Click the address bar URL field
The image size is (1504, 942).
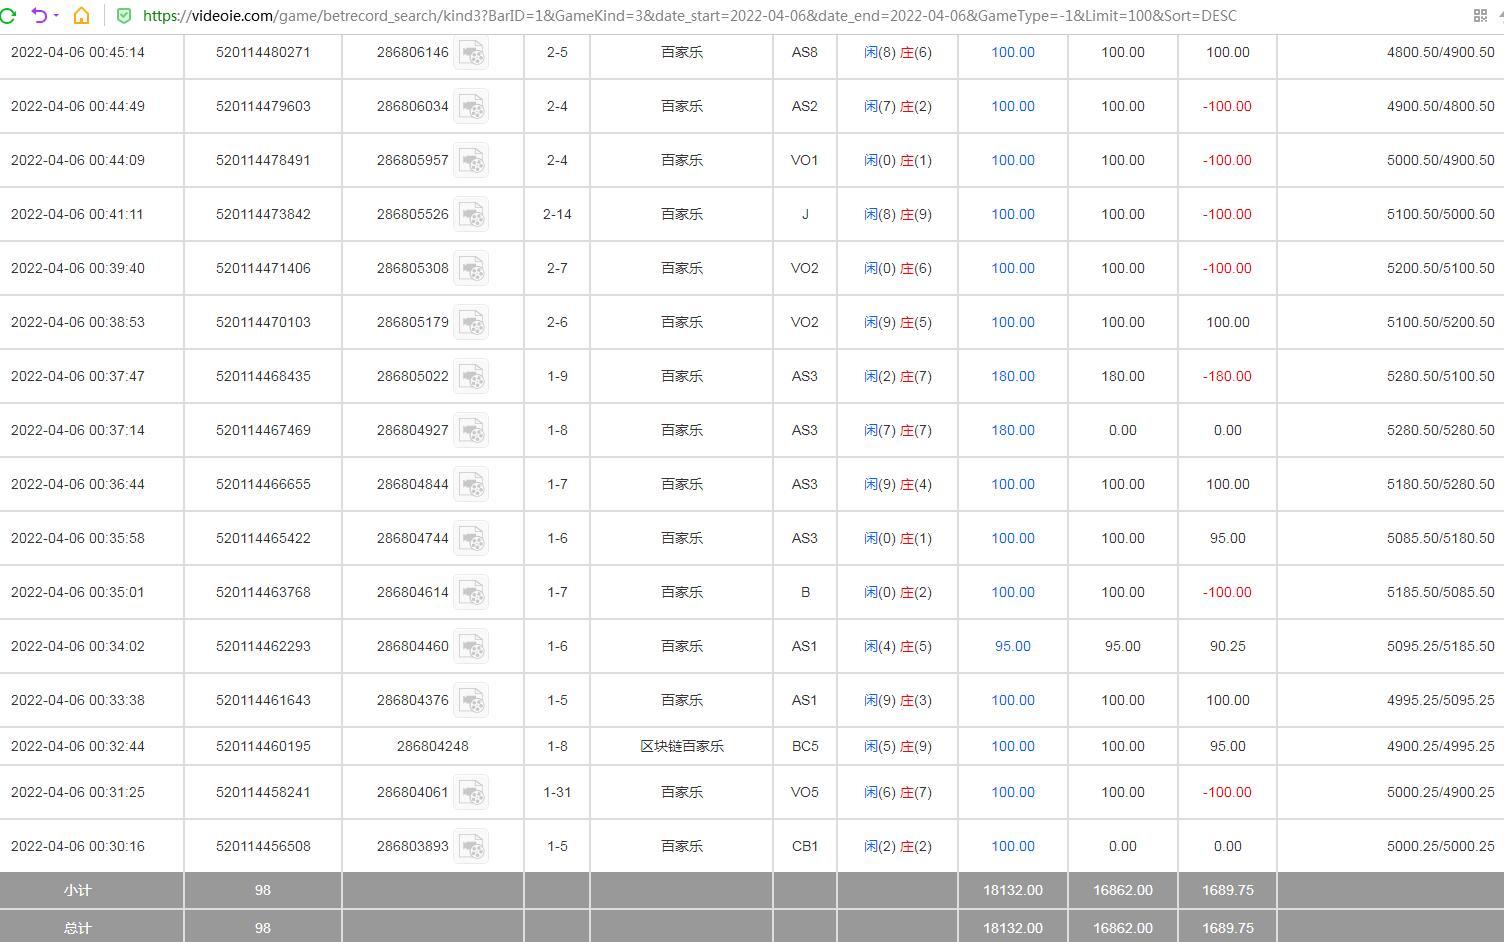[690, 16]
